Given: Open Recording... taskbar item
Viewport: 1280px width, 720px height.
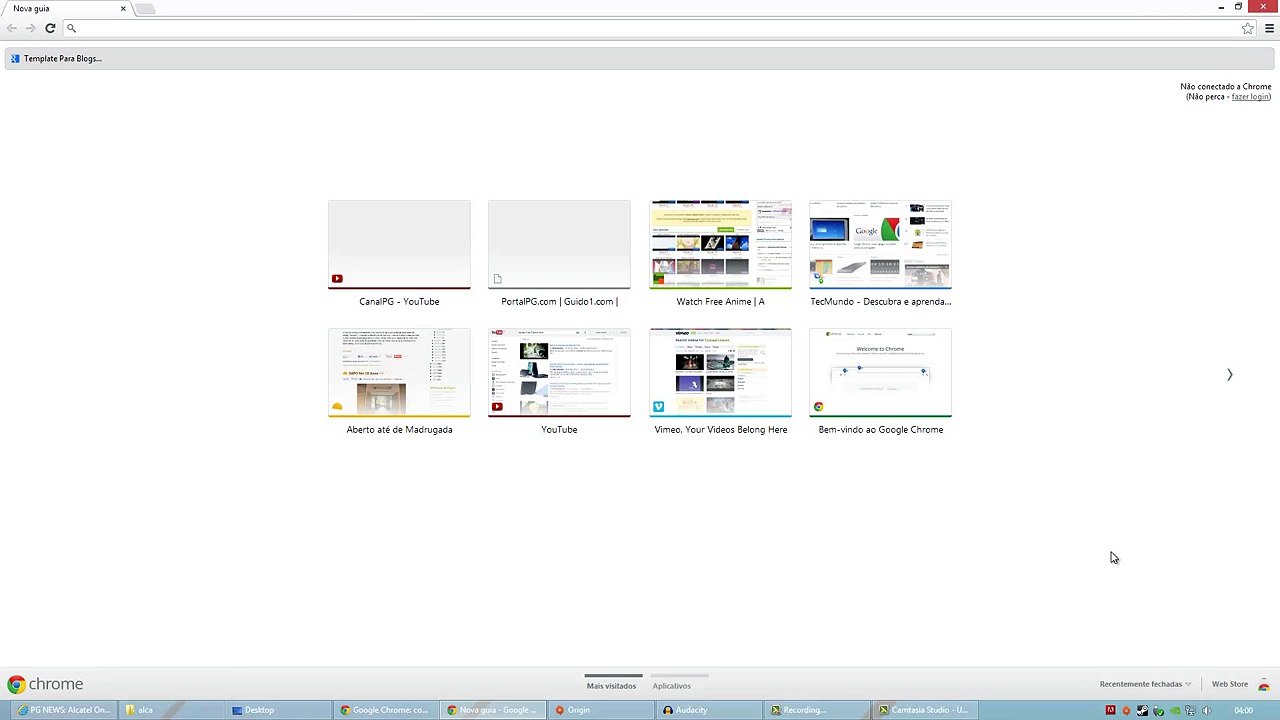Looking at the screenshot, I should coord(816,710).
